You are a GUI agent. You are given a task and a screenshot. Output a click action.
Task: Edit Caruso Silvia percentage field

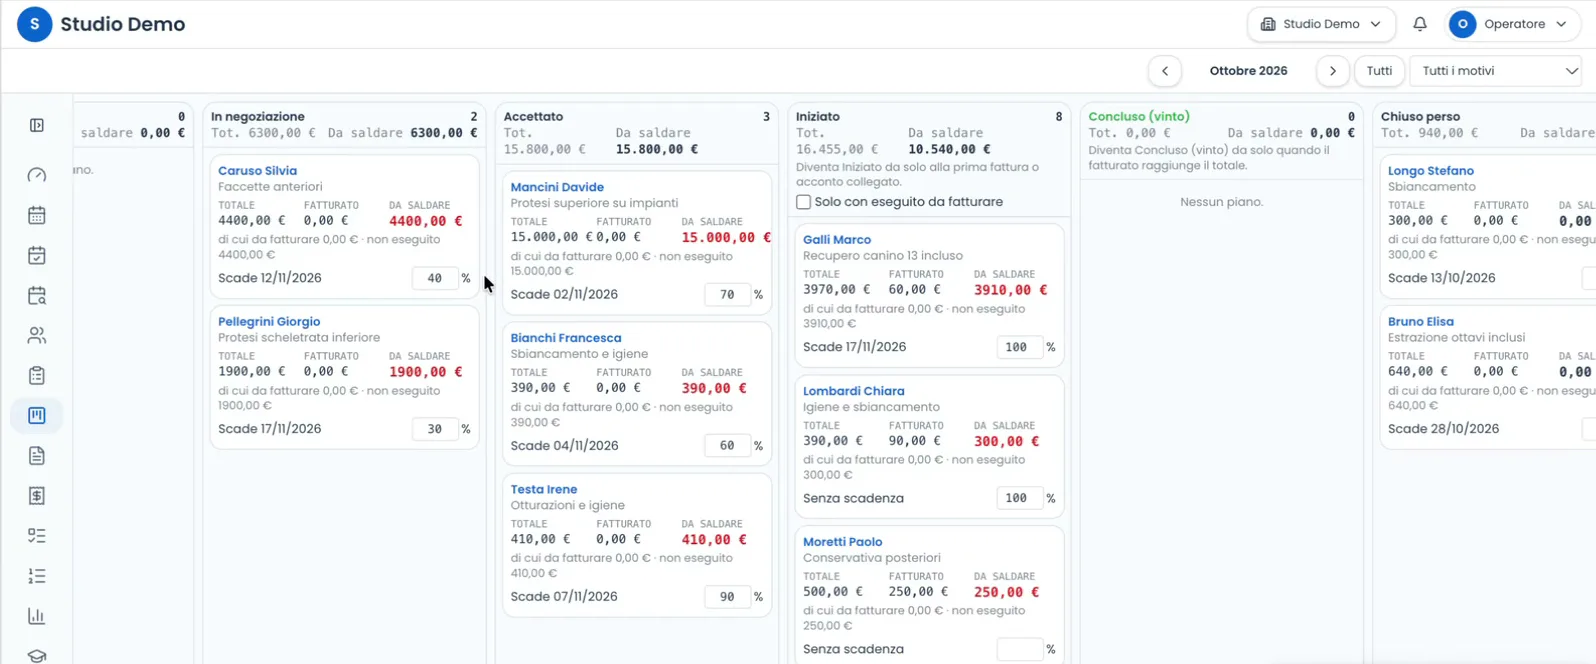click(435, 278)
